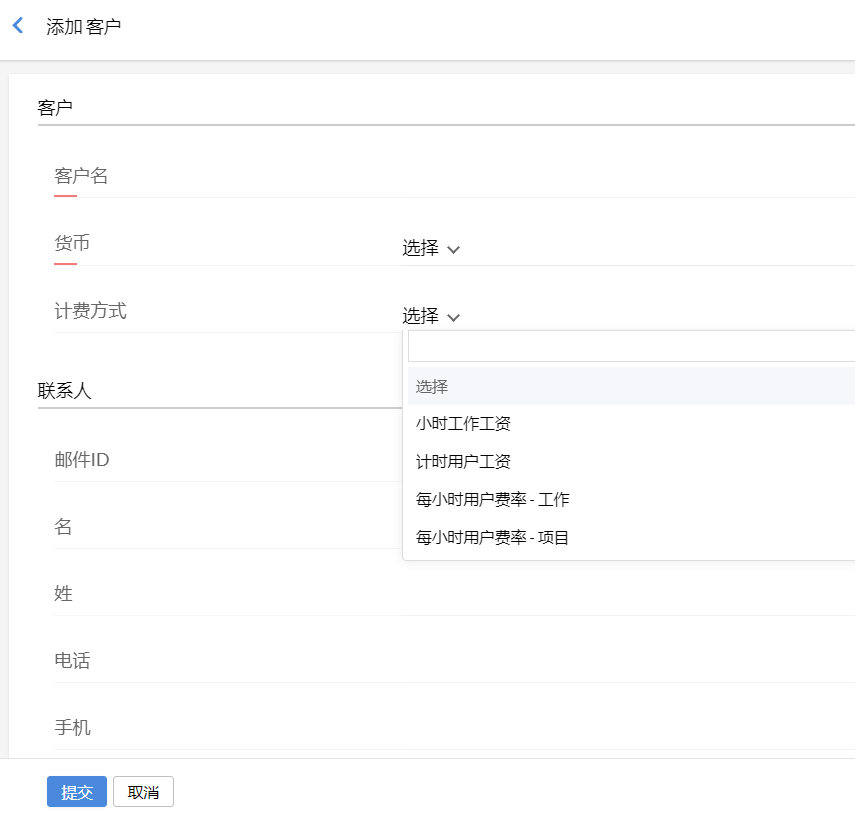Screen dimensions: 855x818
Task: Click the 计费方式 field label
Action: pyautogui.click(x=90, y=311)
